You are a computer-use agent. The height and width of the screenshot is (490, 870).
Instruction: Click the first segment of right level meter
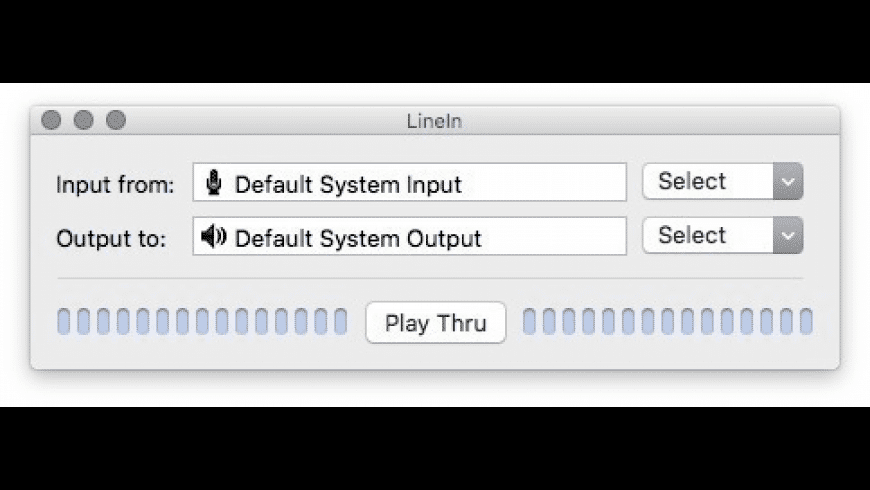tap(529, 321)
